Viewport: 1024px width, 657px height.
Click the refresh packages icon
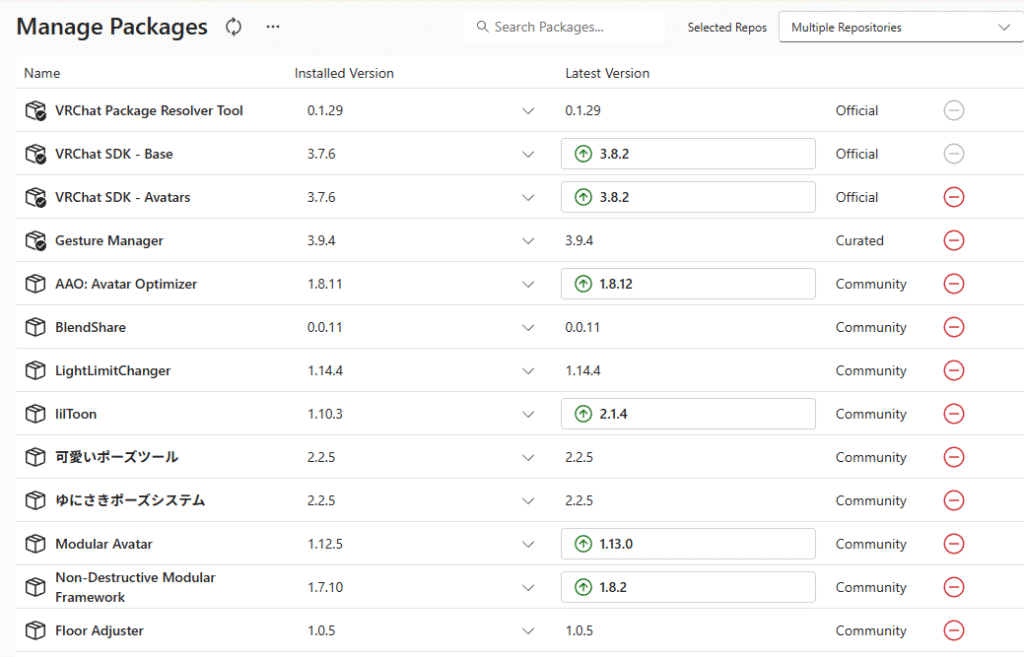click(x=233, y=27)
